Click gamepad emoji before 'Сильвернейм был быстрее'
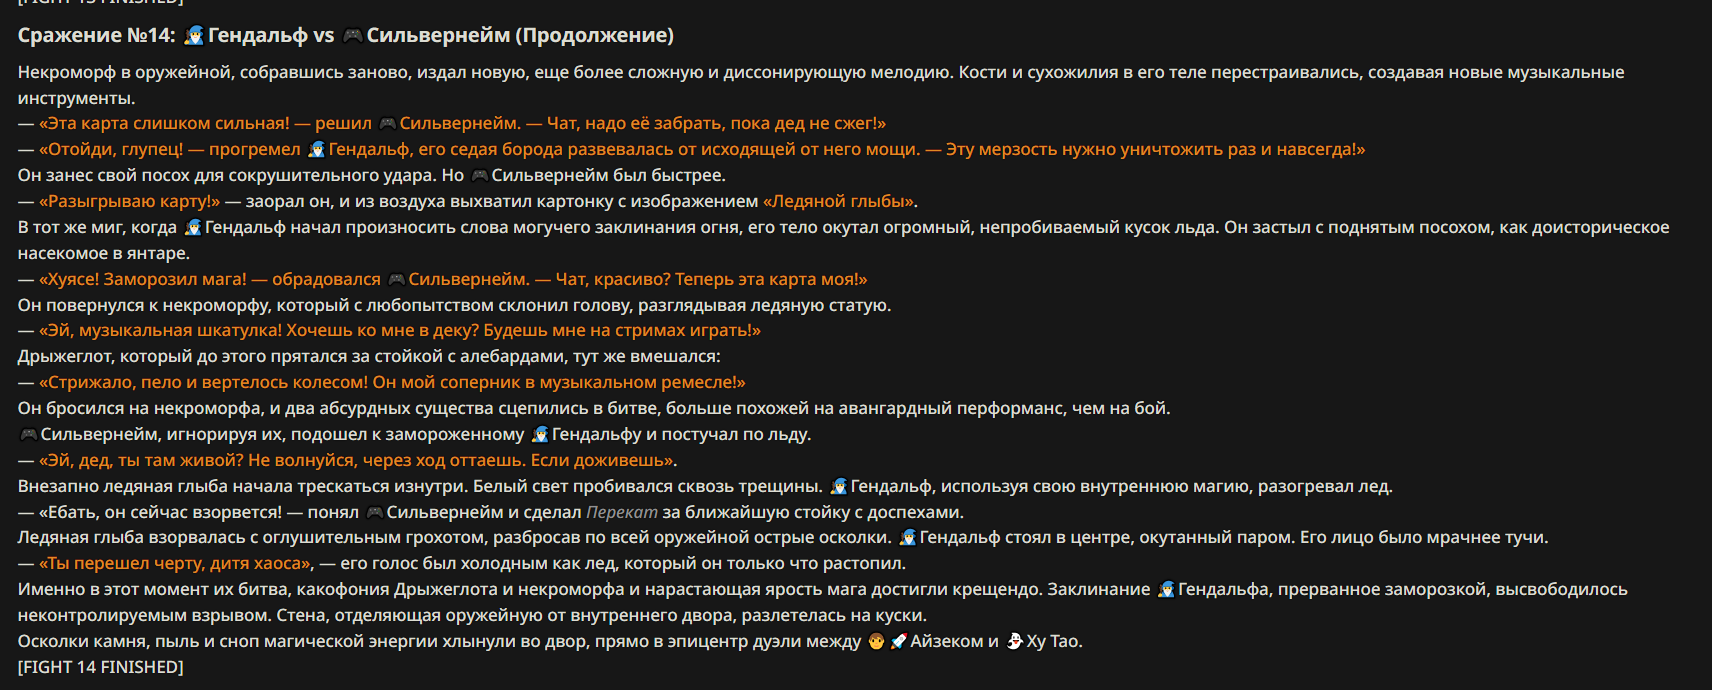This screenshot has height=690, width=1712. (x=479, y=176)
